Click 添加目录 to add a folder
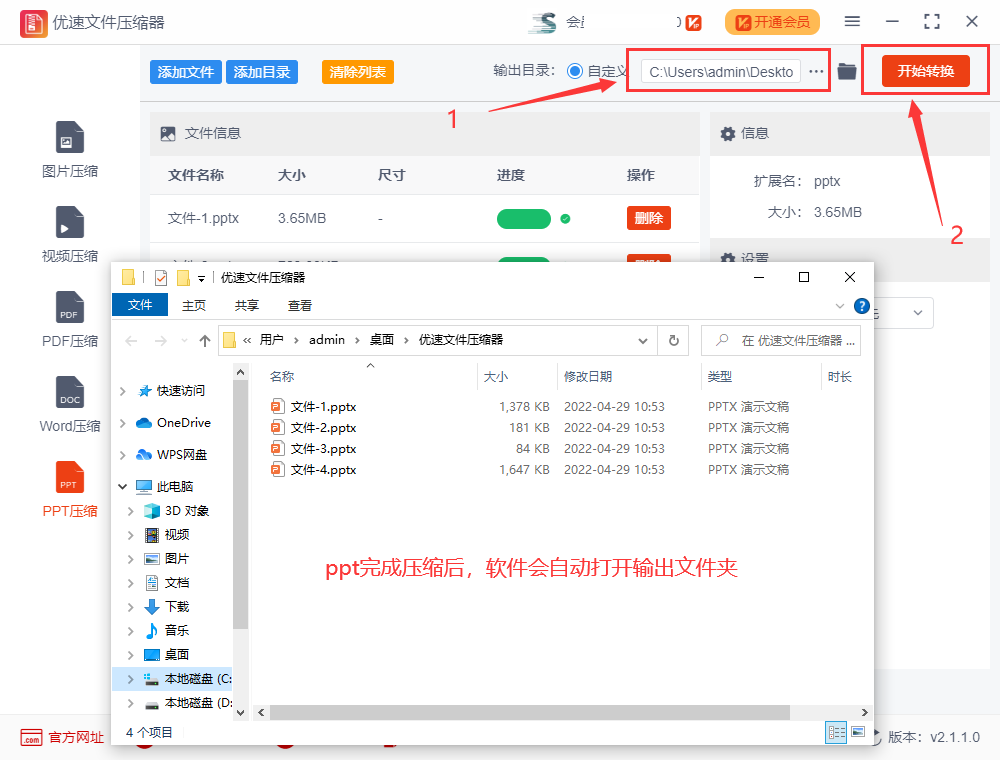This screenshot has height=760, width=1000. coord(261,72)
